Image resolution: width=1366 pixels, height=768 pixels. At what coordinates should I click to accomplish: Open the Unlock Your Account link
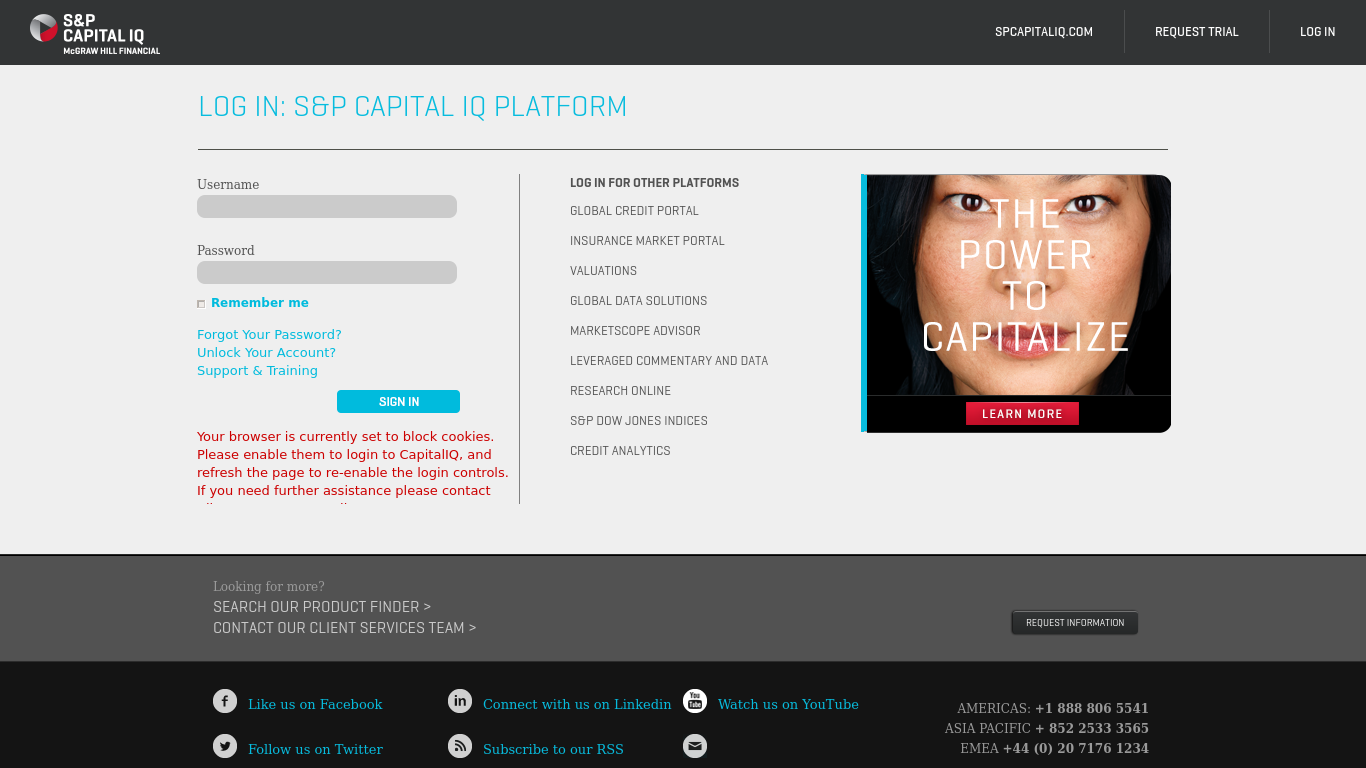click(x=266, y=353)
